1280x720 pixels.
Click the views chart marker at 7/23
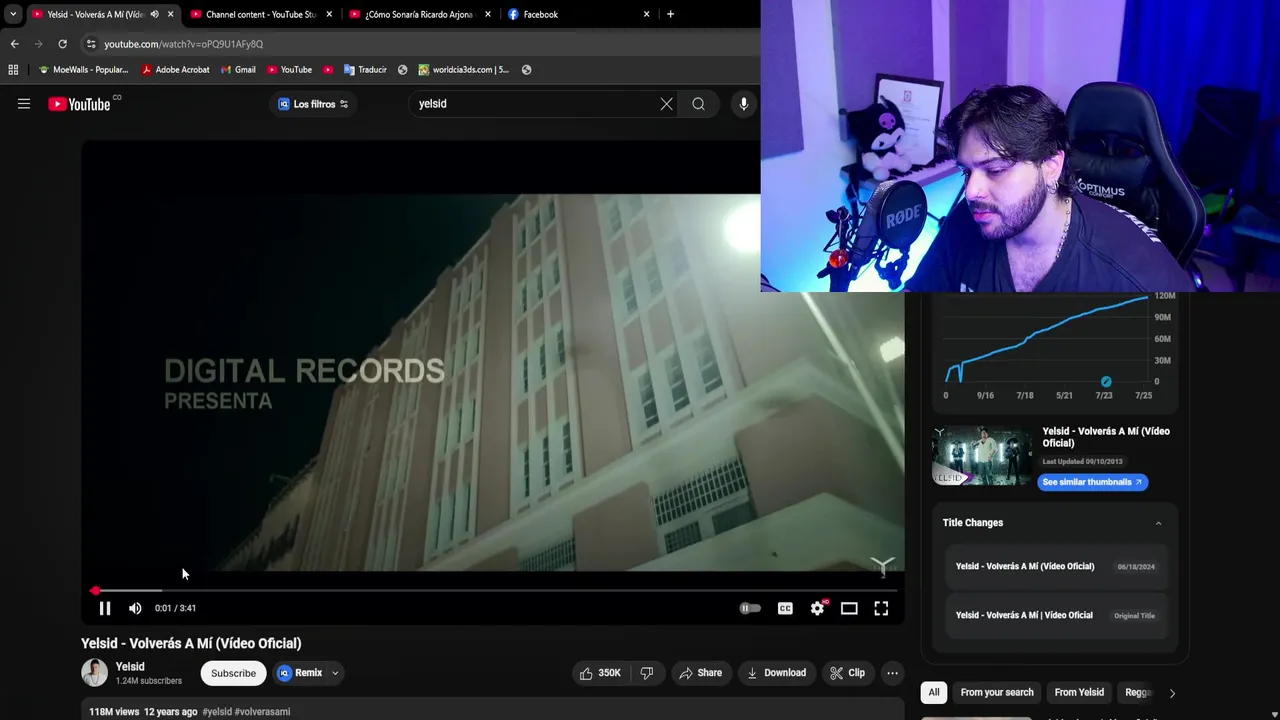pyautogui.click(x=1106, y=382)
